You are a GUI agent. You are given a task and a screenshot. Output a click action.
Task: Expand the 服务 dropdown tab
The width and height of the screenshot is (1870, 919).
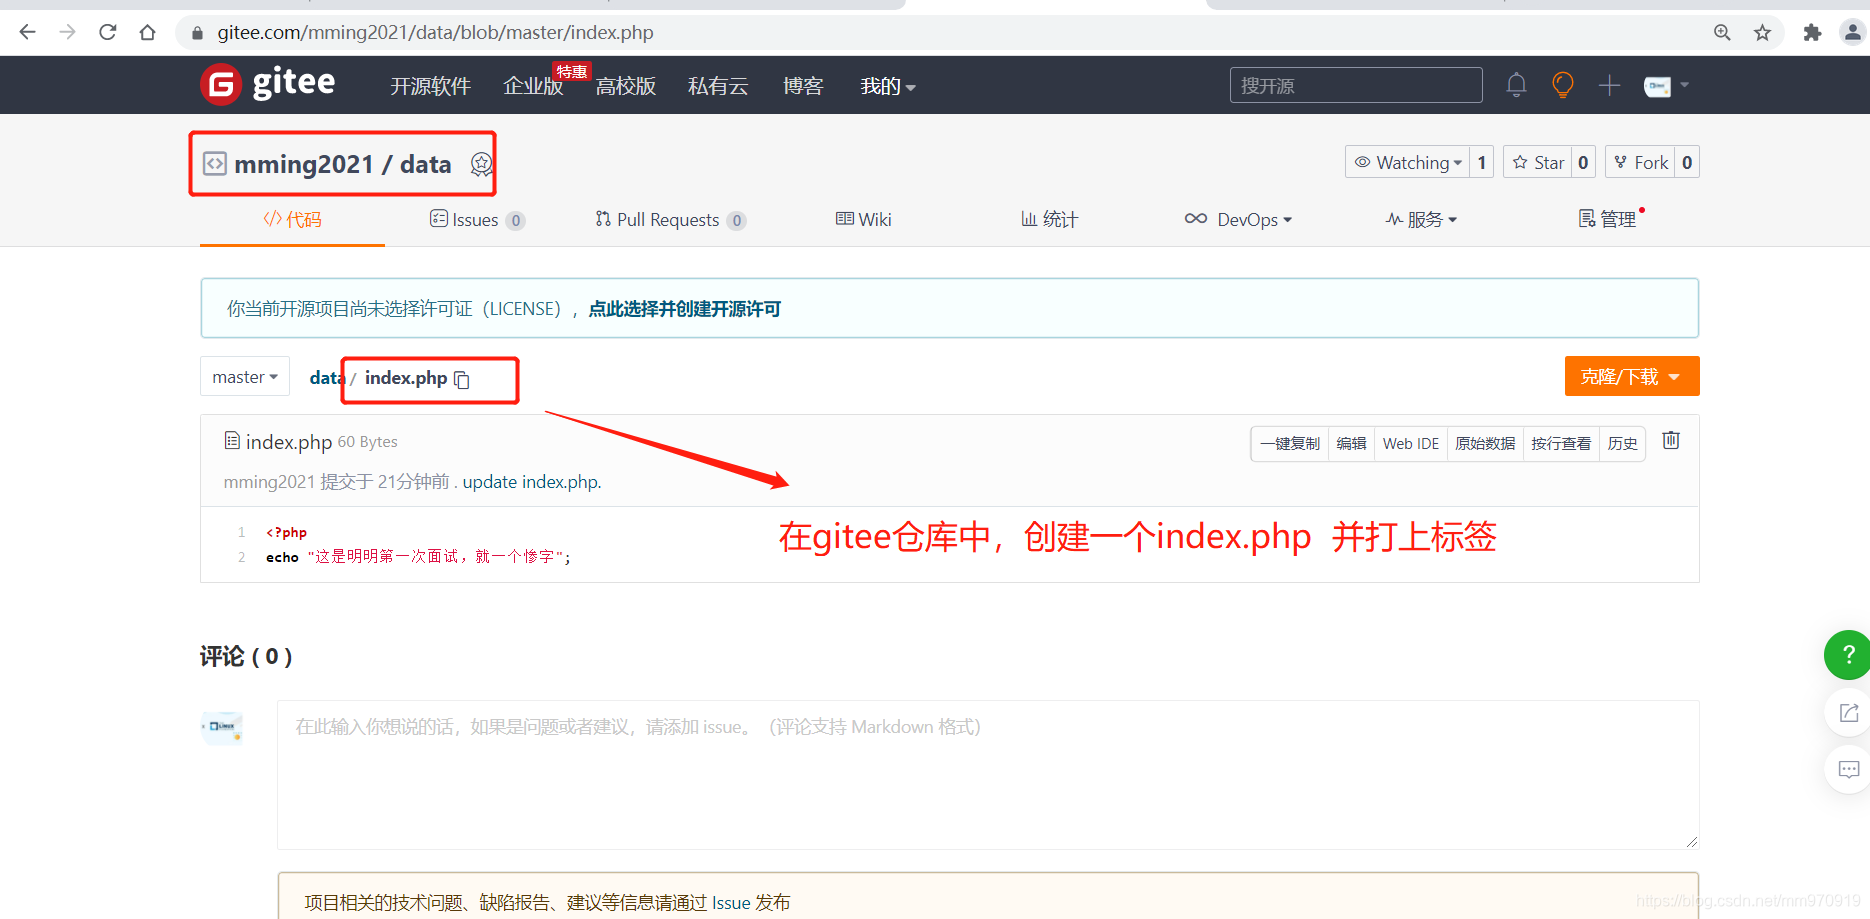point(1421,219)
